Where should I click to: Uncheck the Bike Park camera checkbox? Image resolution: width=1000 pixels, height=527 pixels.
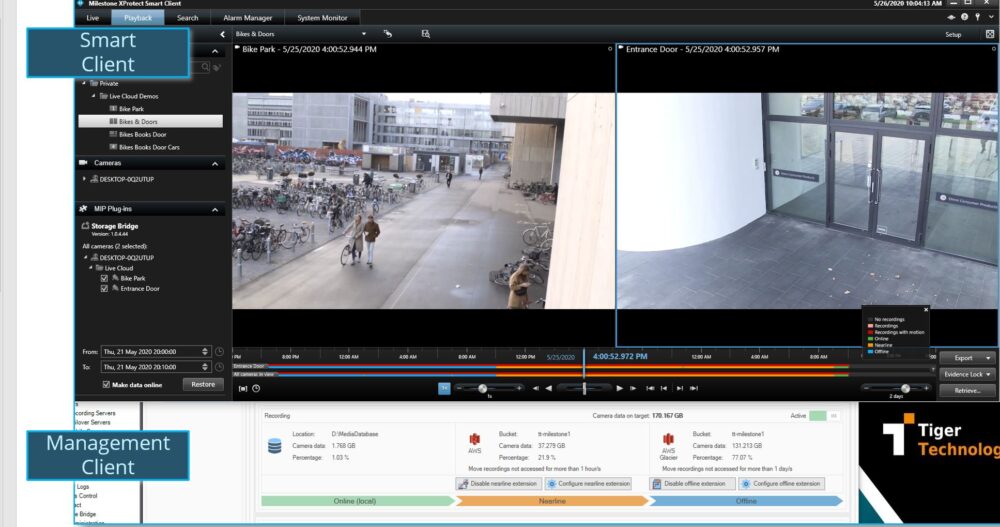(105, 278)
